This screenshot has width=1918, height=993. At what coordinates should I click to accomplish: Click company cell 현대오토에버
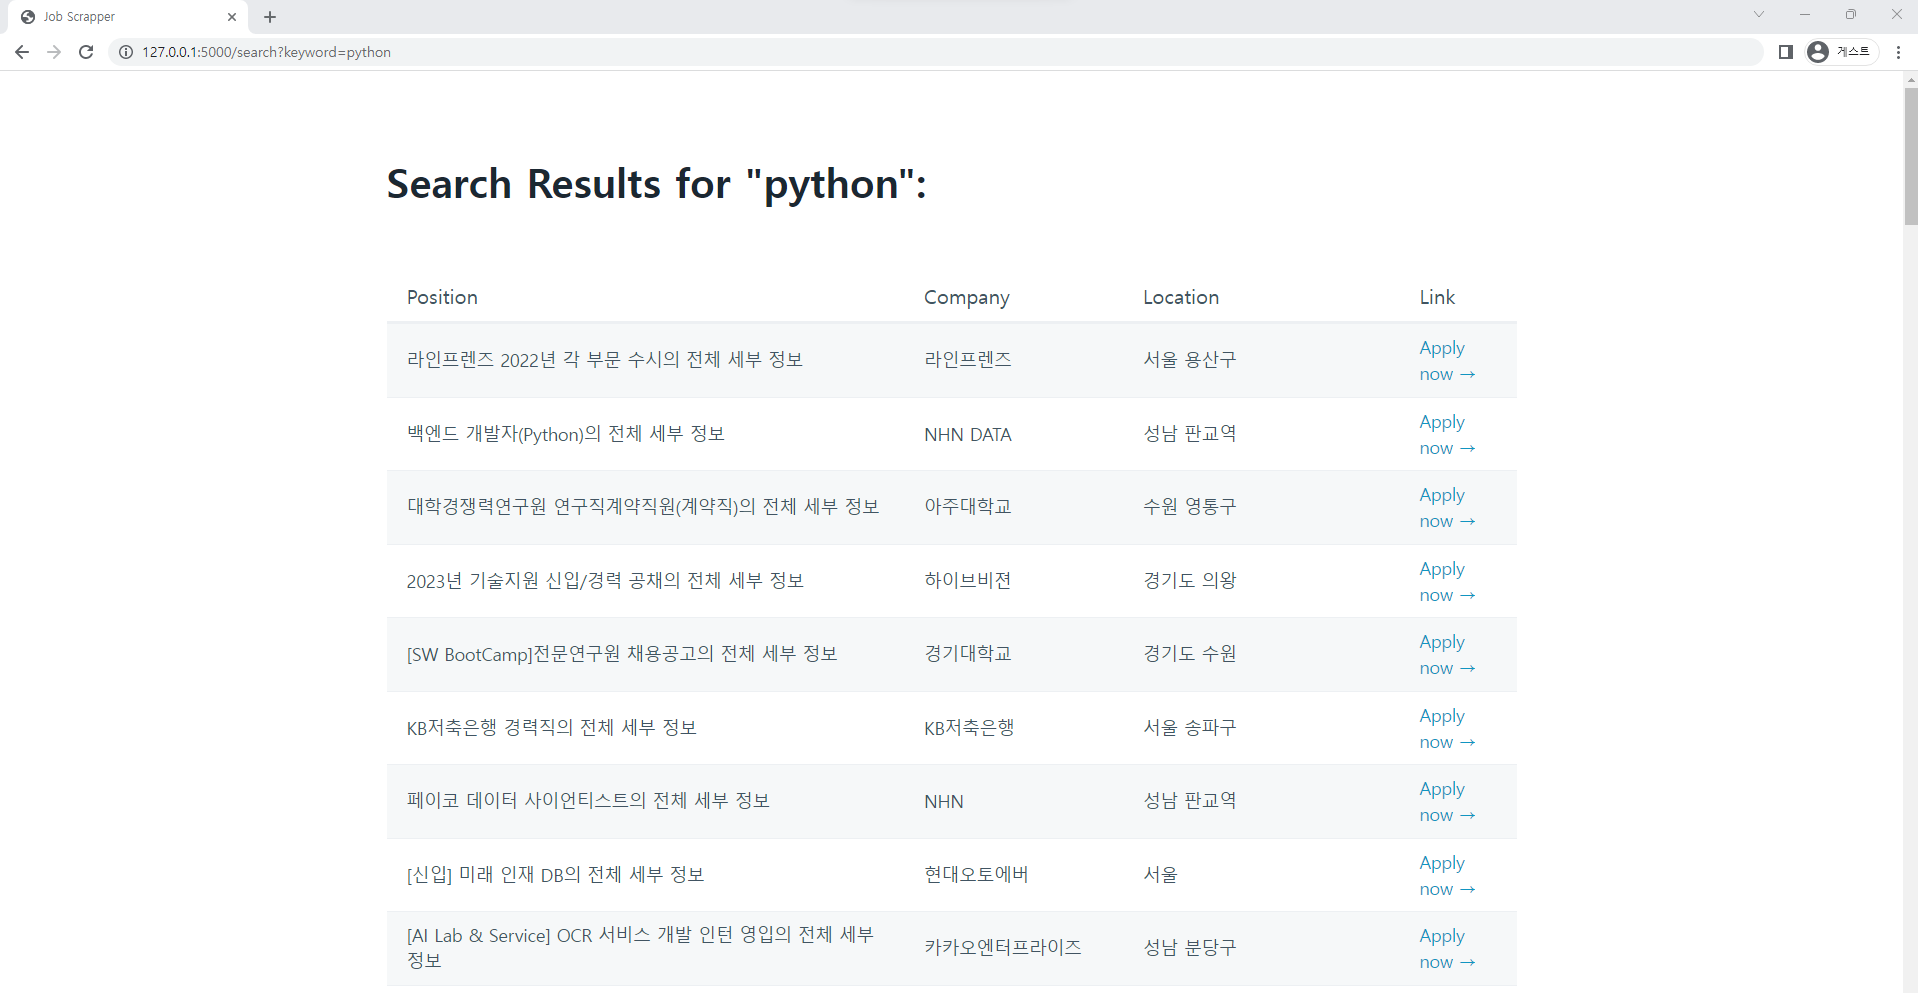(x=976, y=875)
